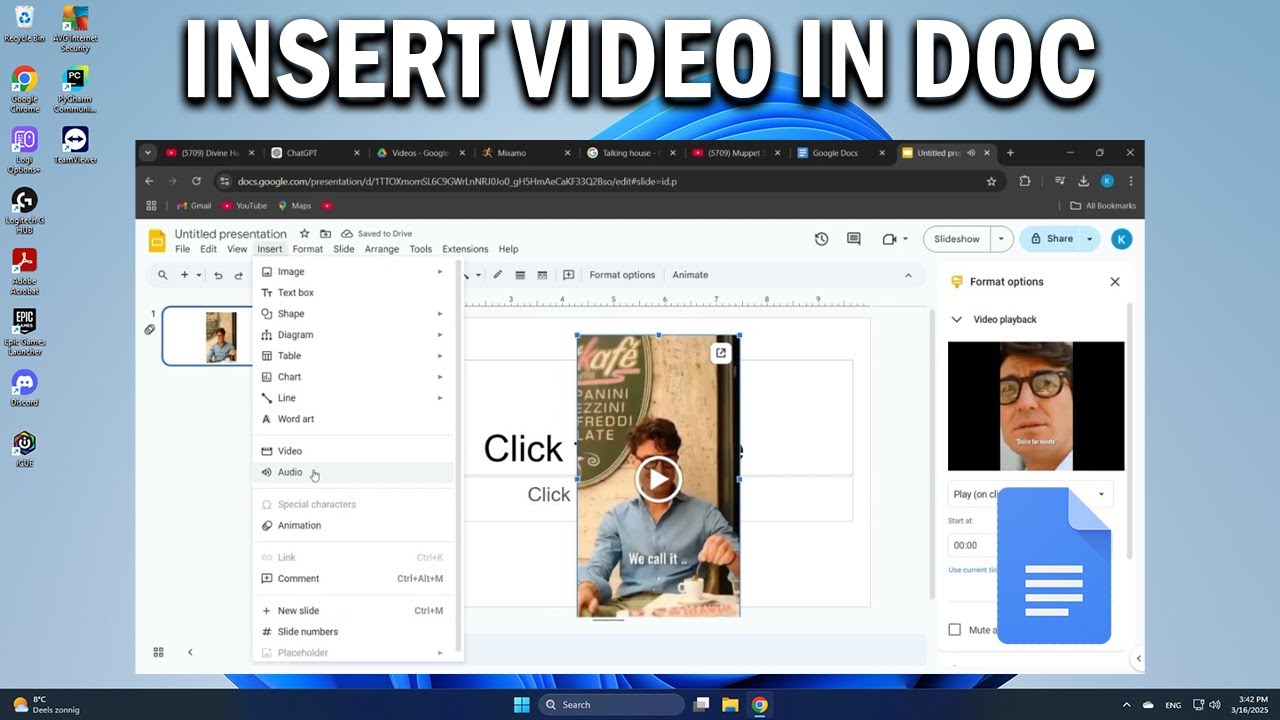Click the video camera meeting icon
This screenshot has width=1280, height=720.
889,239
